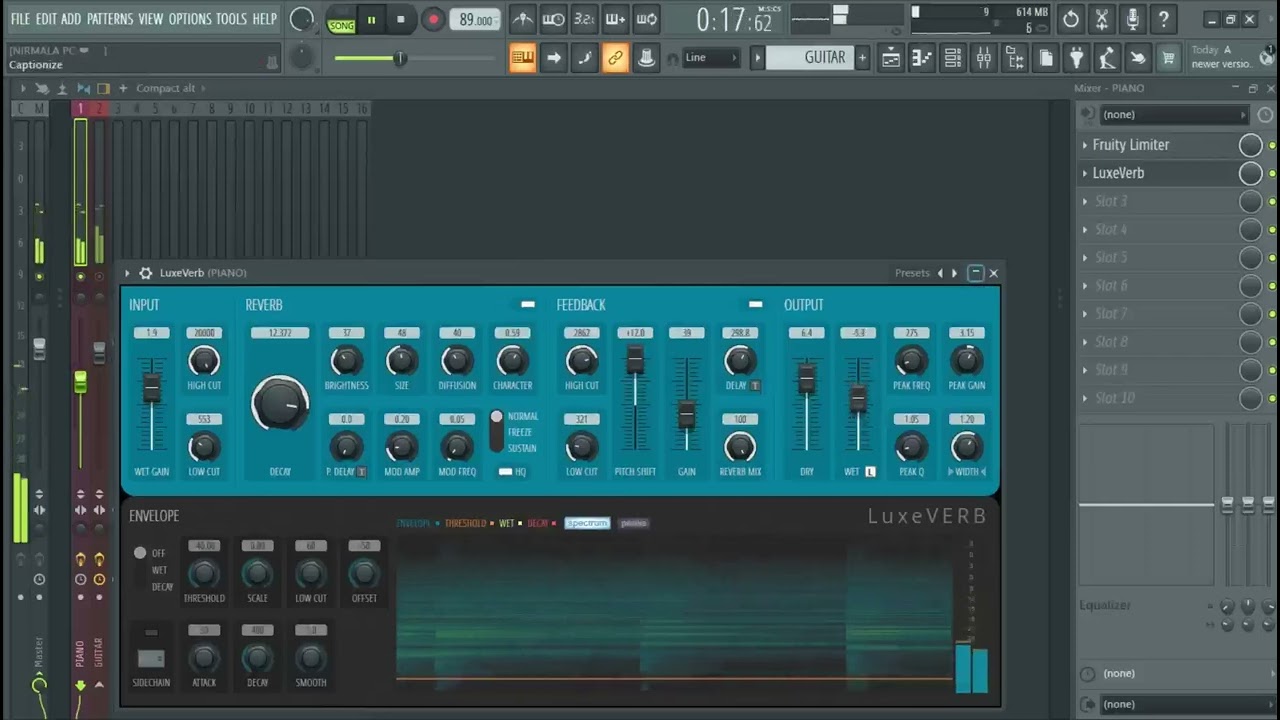Click the right arrow step icon in toolbar
1280x720 pixels.
[553, 58]
